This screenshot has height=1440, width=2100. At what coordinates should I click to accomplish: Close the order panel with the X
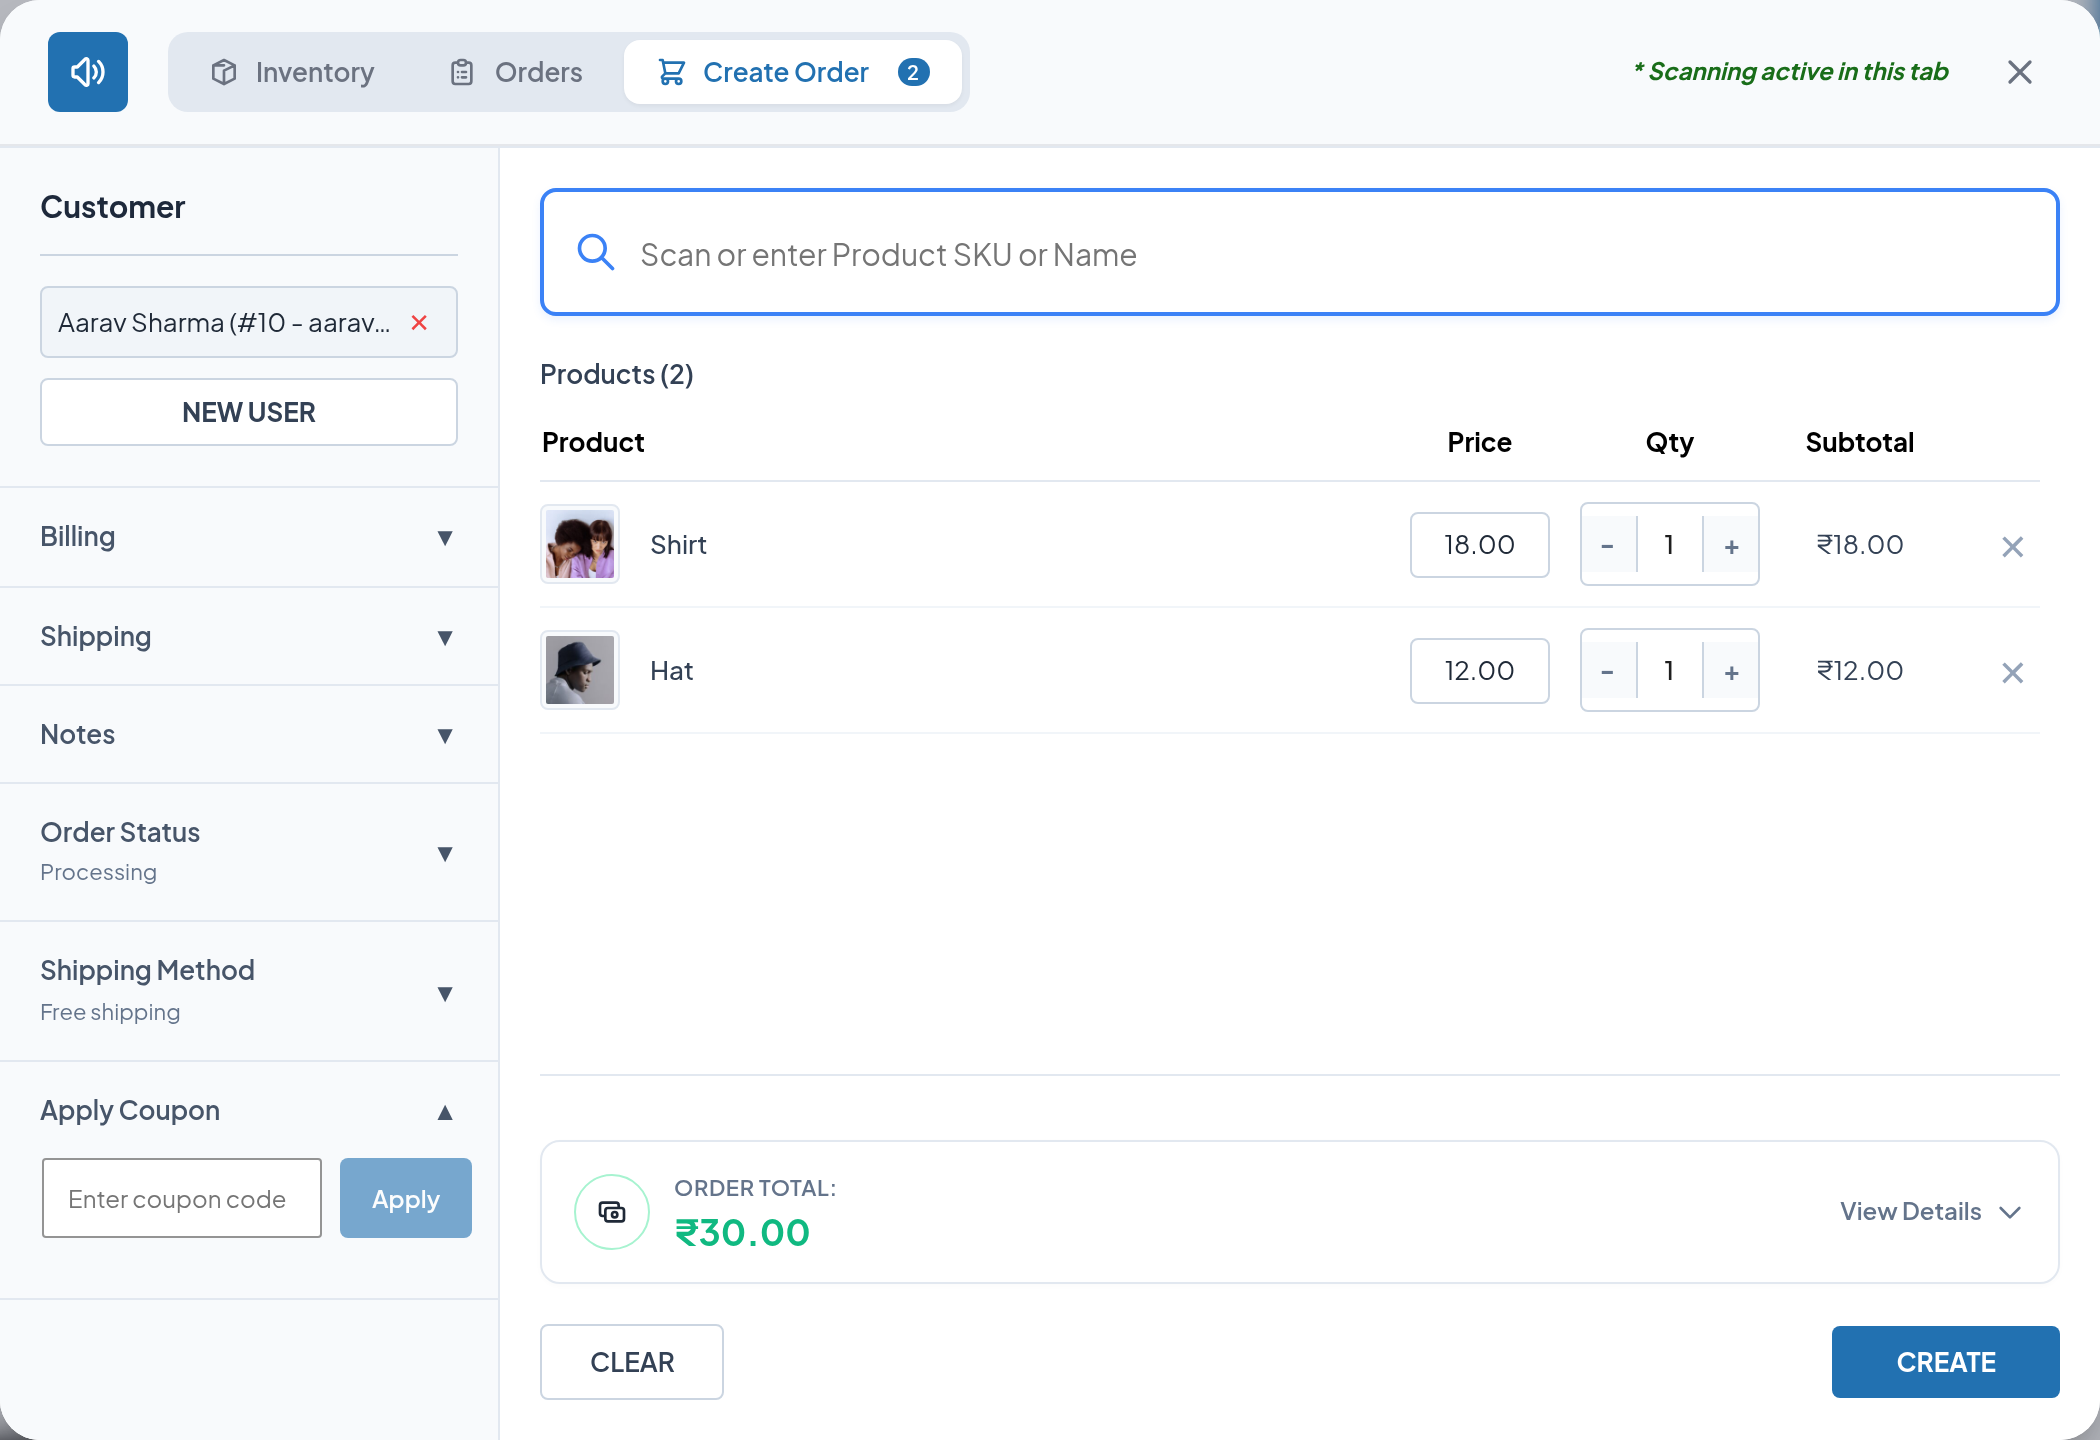pos(2020,72)
